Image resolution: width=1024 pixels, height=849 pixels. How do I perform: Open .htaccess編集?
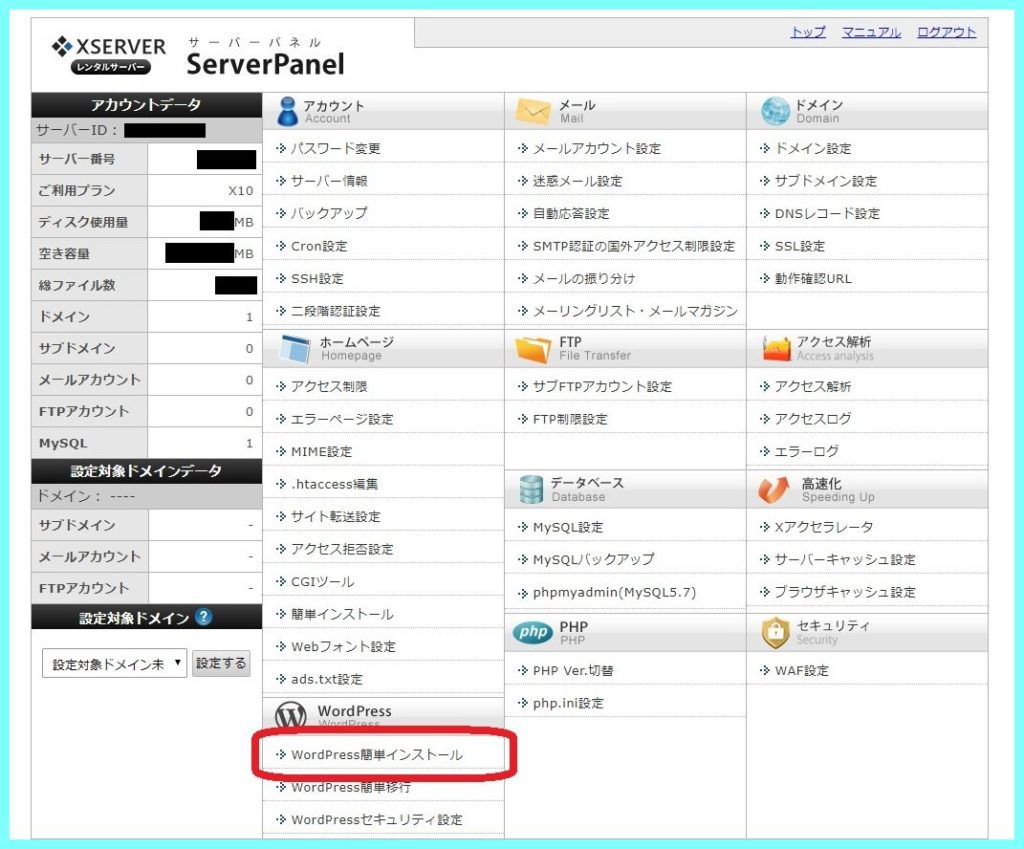pos(334,484)
